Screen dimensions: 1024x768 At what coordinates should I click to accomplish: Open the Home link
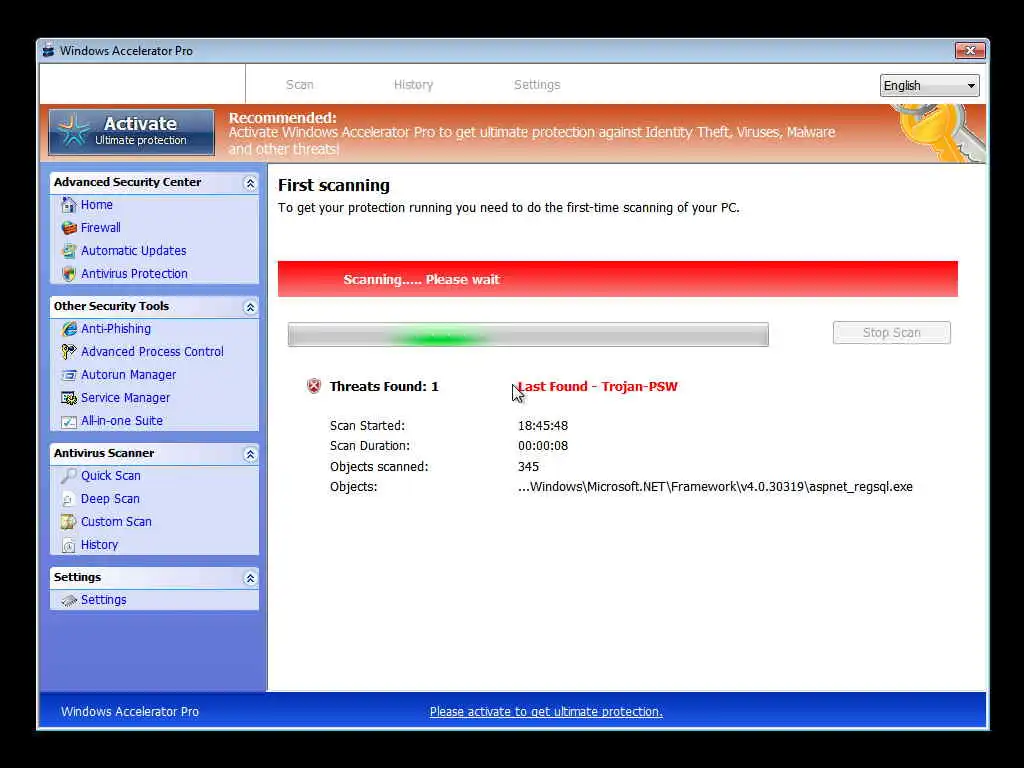click(x=97, y=205)
